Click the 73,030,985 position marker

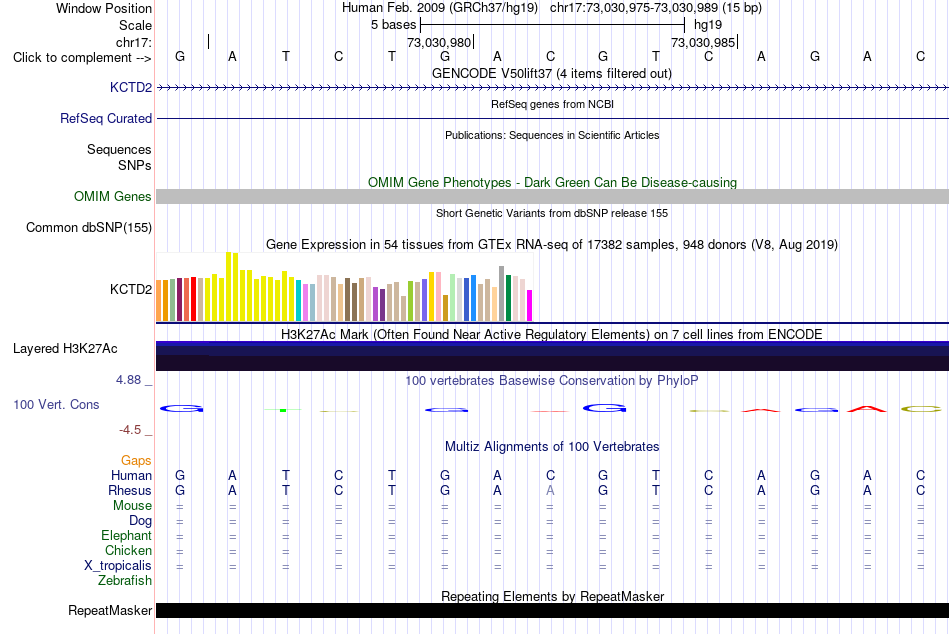tap(703, 42)
